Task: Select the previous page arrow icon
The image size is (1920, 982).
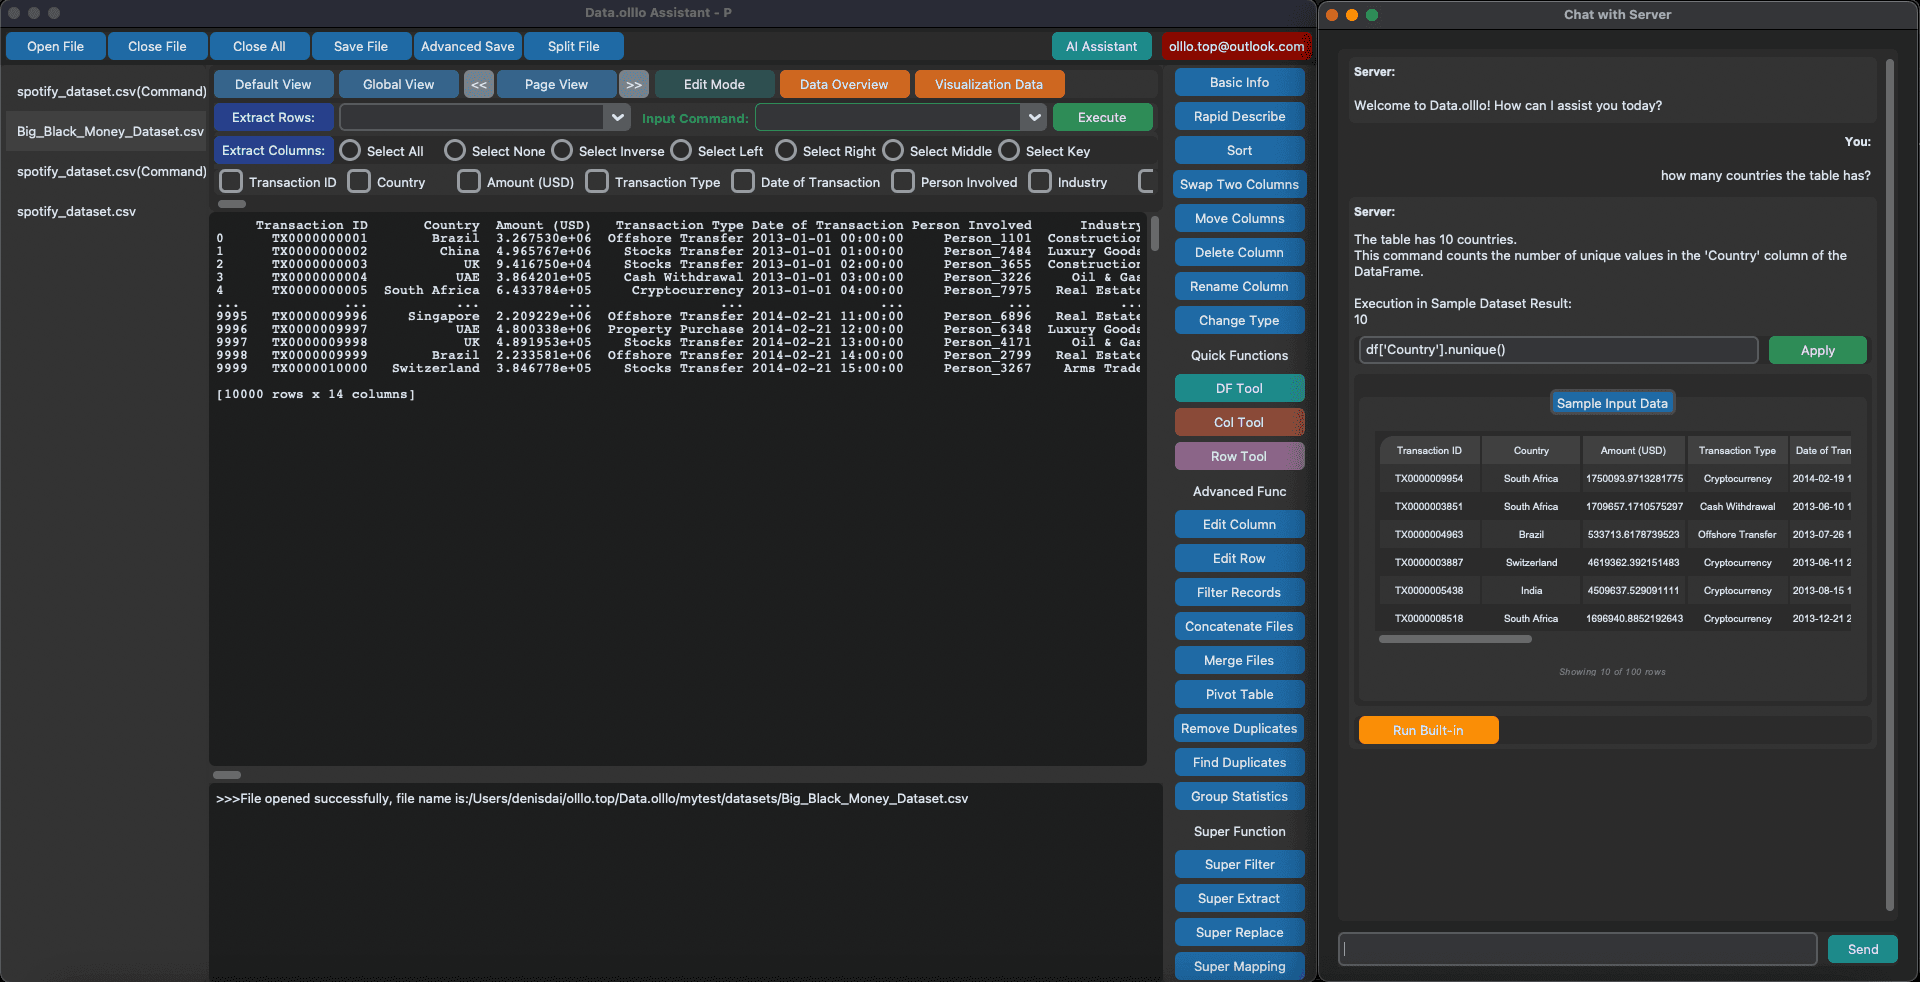Action: coord(478,84)
